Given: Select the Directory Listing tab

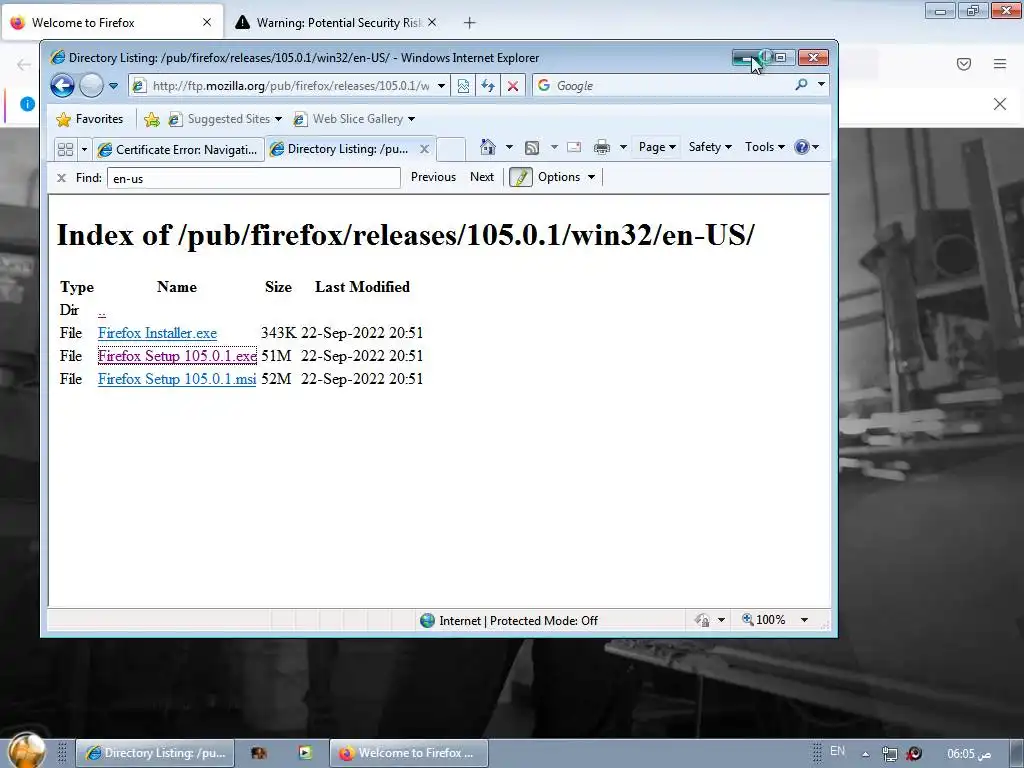Looking at the screenshot, I should coord(340,149).
